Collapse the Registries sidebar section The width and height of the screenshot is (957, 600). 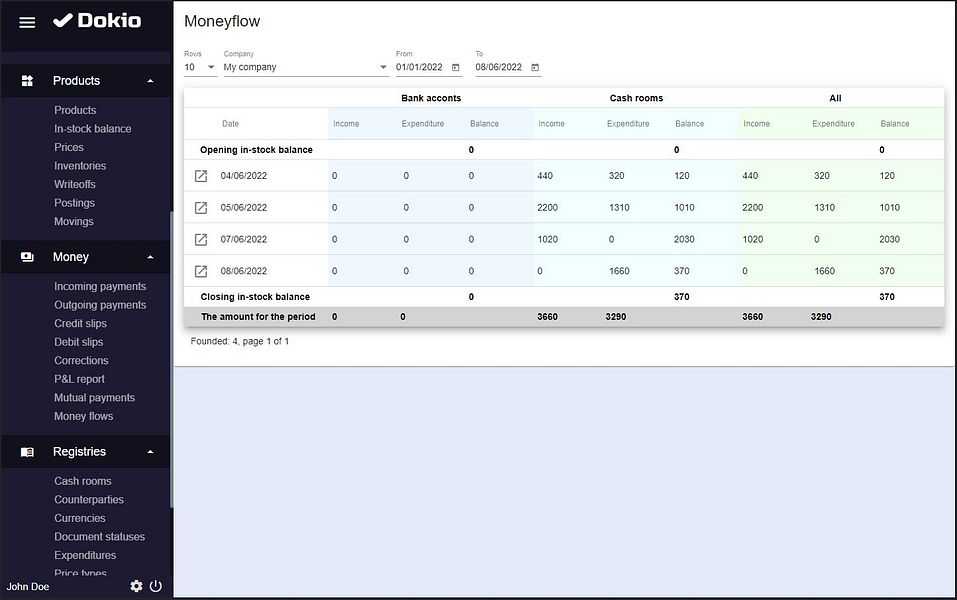[150, 452]
